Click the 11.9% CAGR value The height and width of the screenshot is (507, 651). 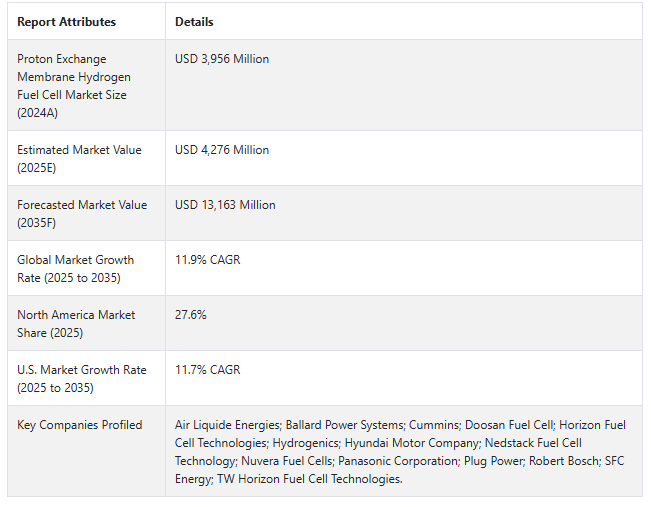tap(207, 260)
